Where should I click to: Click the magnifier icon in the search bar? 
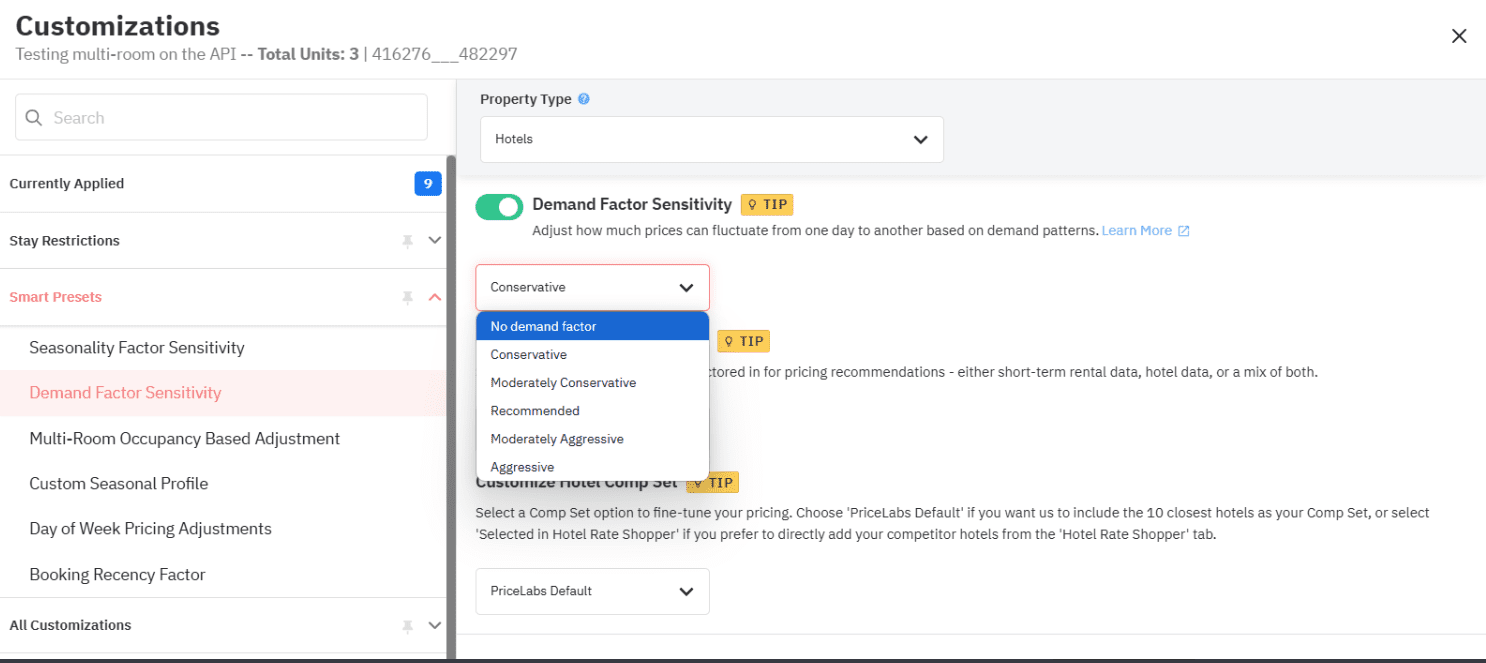tap(34, 117)
